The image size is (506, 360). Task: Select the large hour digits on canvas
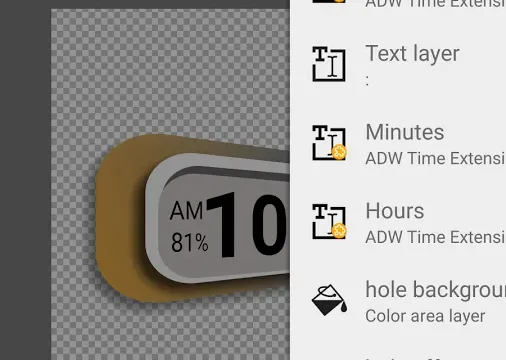pyautogui.click(x=247, y=225)
